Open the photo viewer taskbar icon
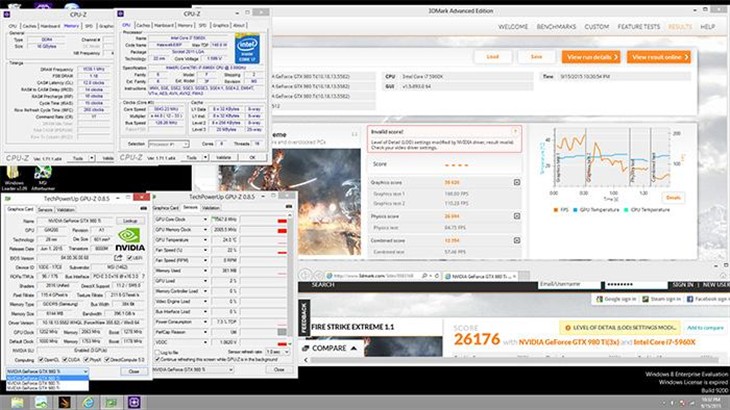The image size is (730, 410). [x=41, y=402]
